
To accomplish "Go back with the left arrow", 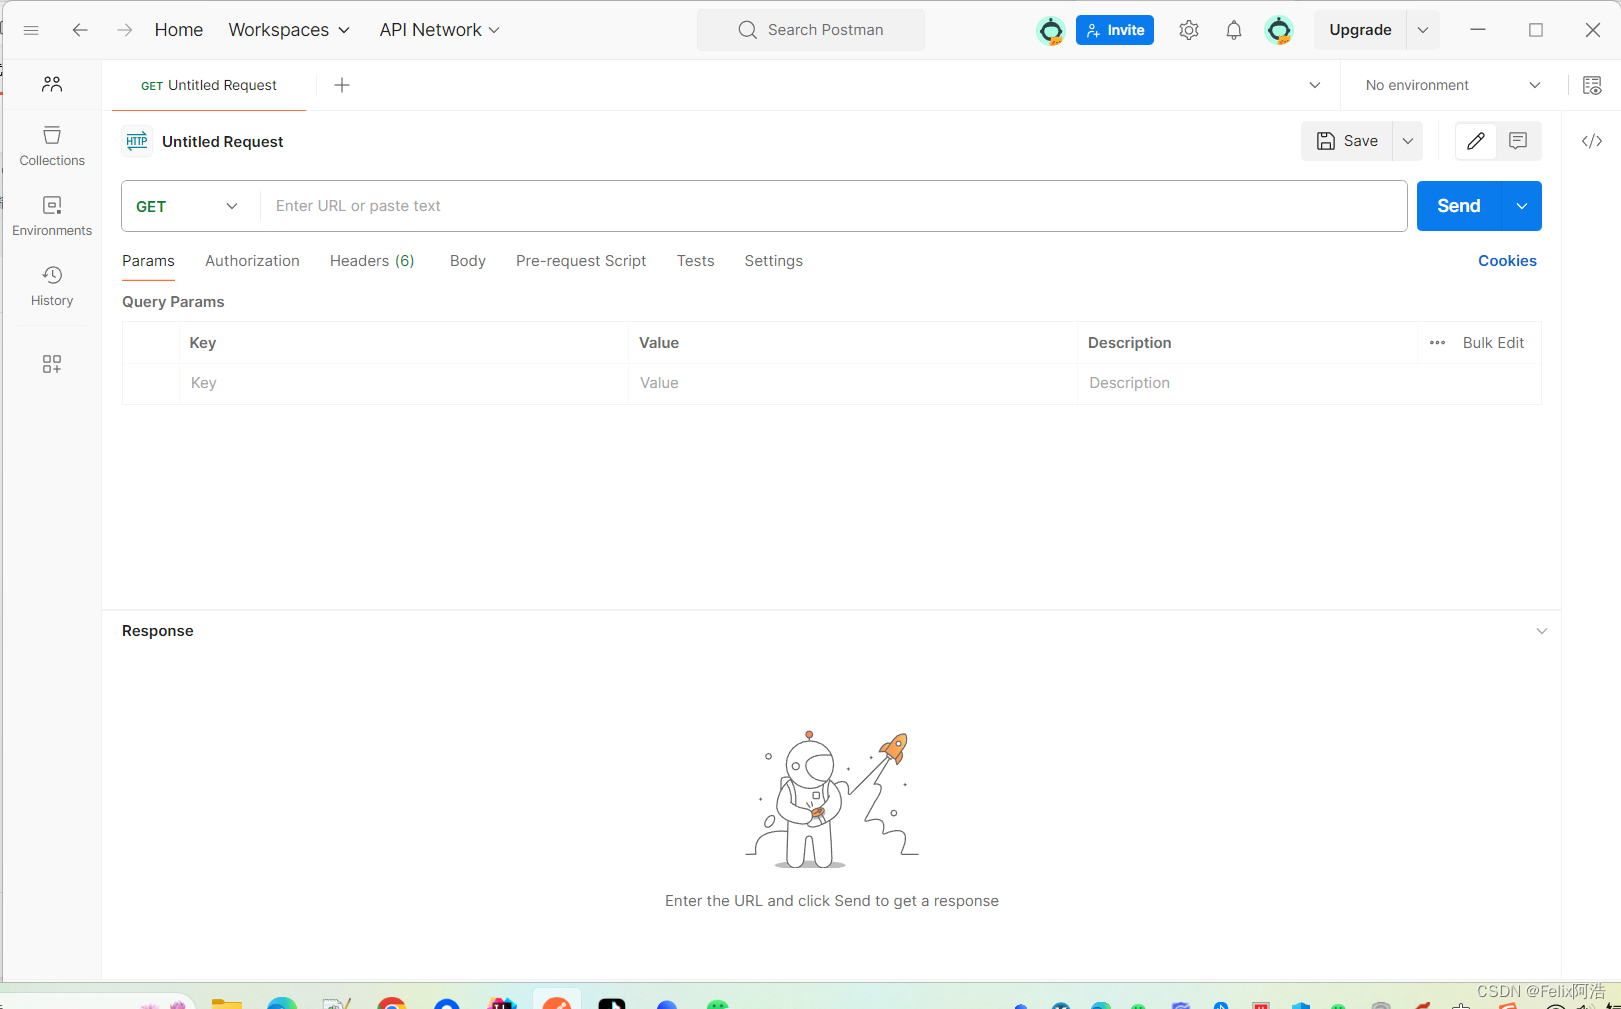I will (80, 30).
